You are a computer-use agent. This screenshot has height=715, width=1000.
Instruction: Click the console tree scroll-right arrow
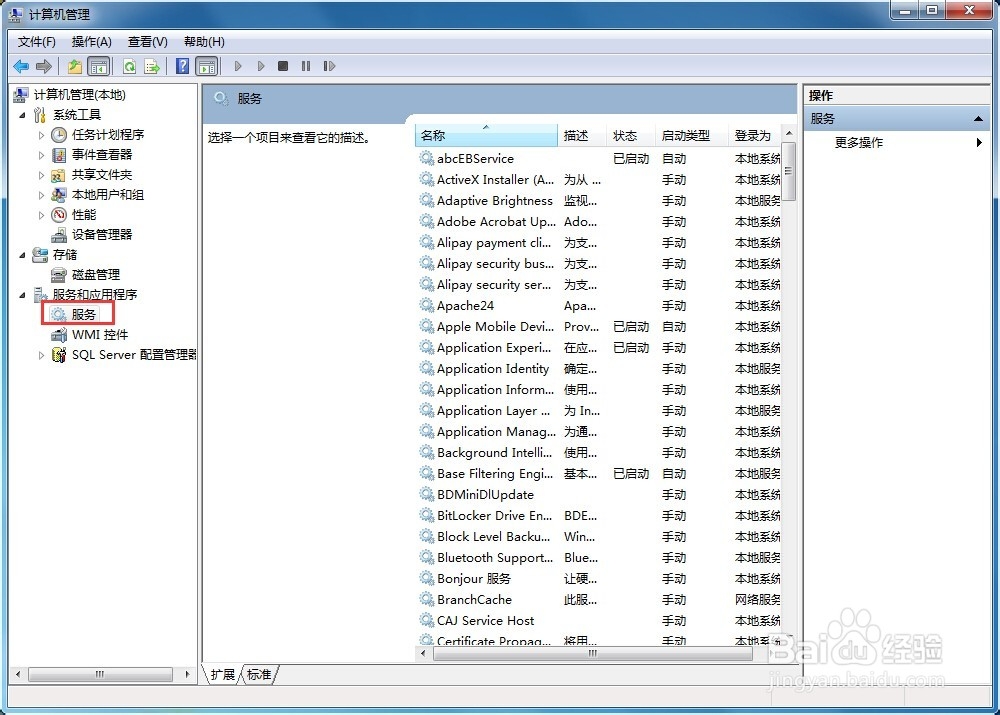coord(188,674)
